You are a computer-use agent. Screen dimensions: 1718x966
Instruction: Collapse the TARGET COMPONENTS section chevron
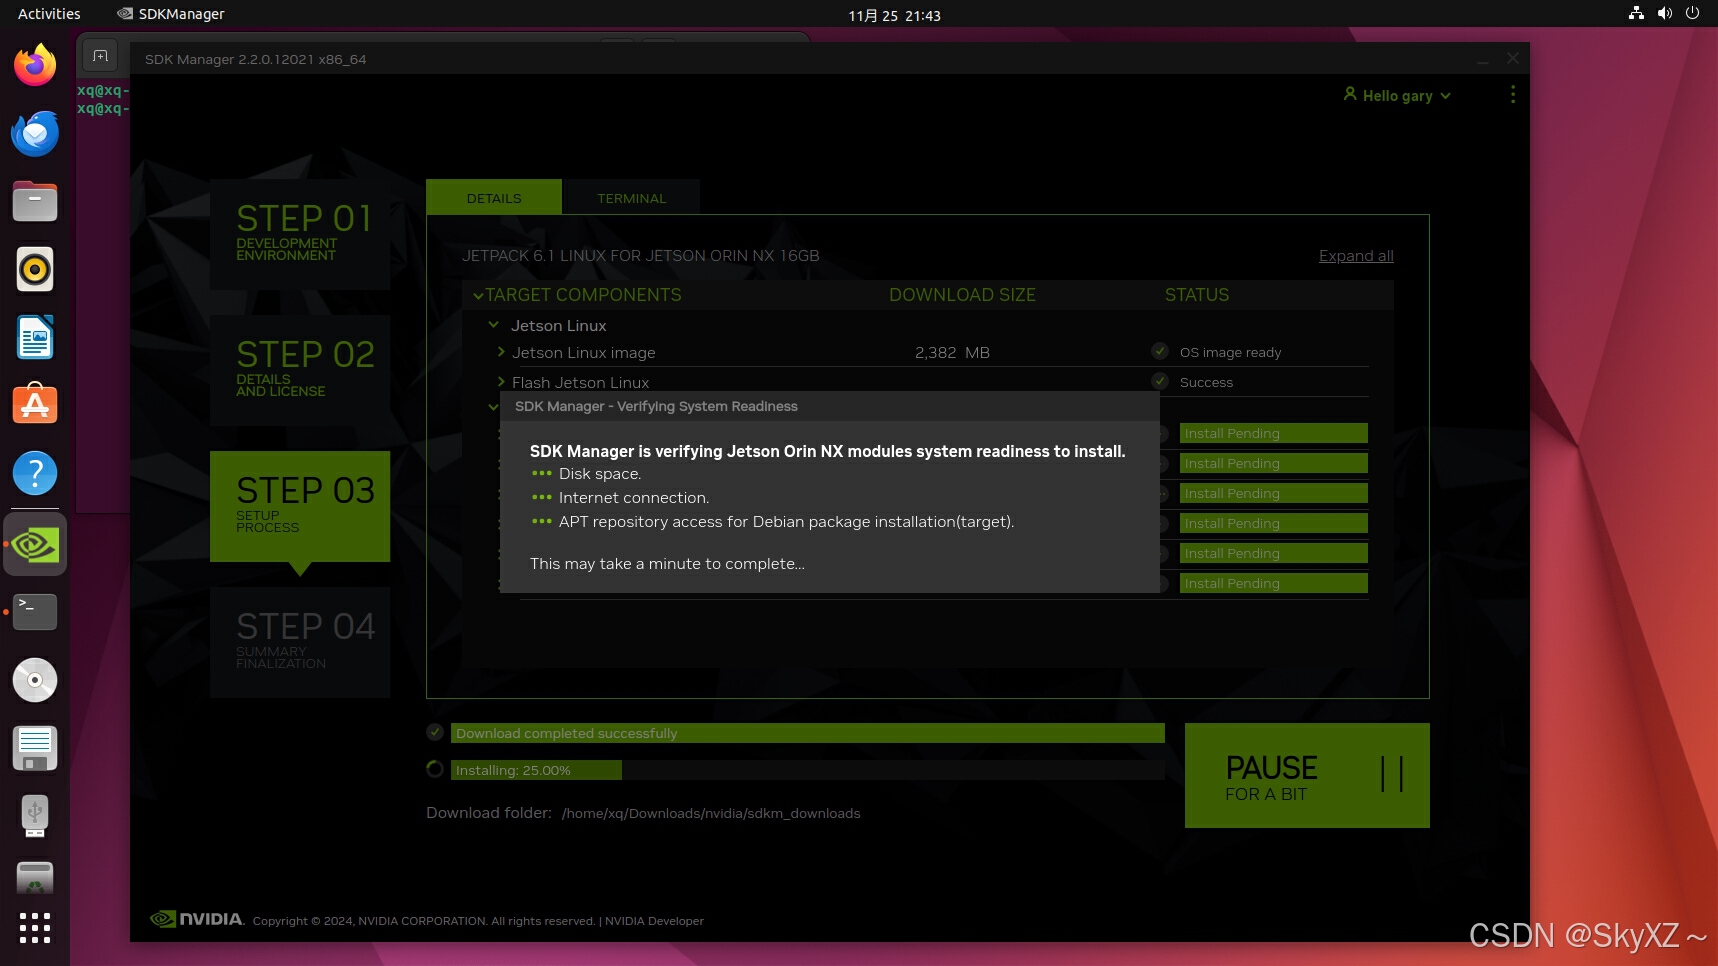pos(478,295)
